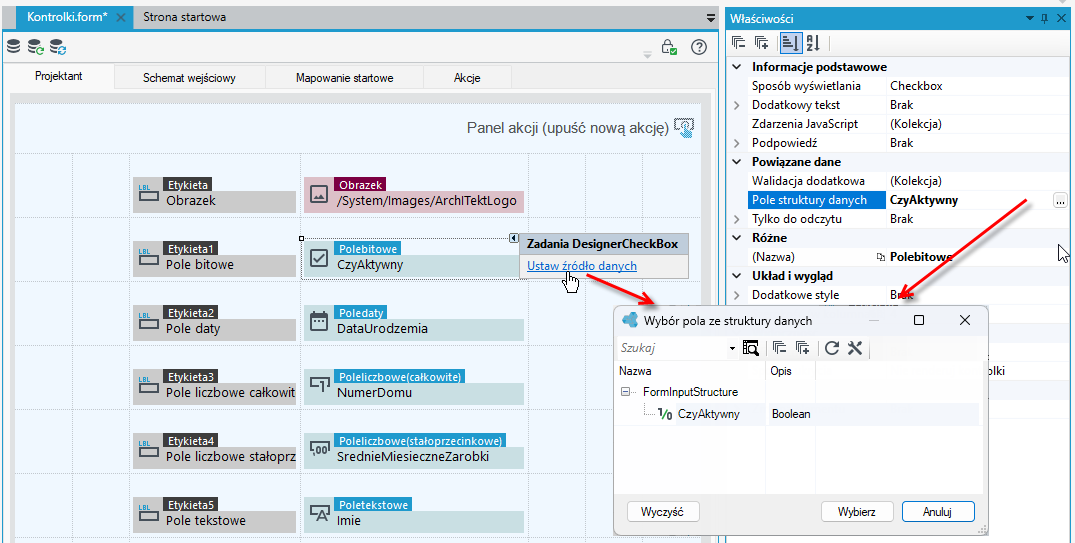This screenshot has width=1075, height=543.
Task: Click the Wyczyść button
Action: [663, 511]
